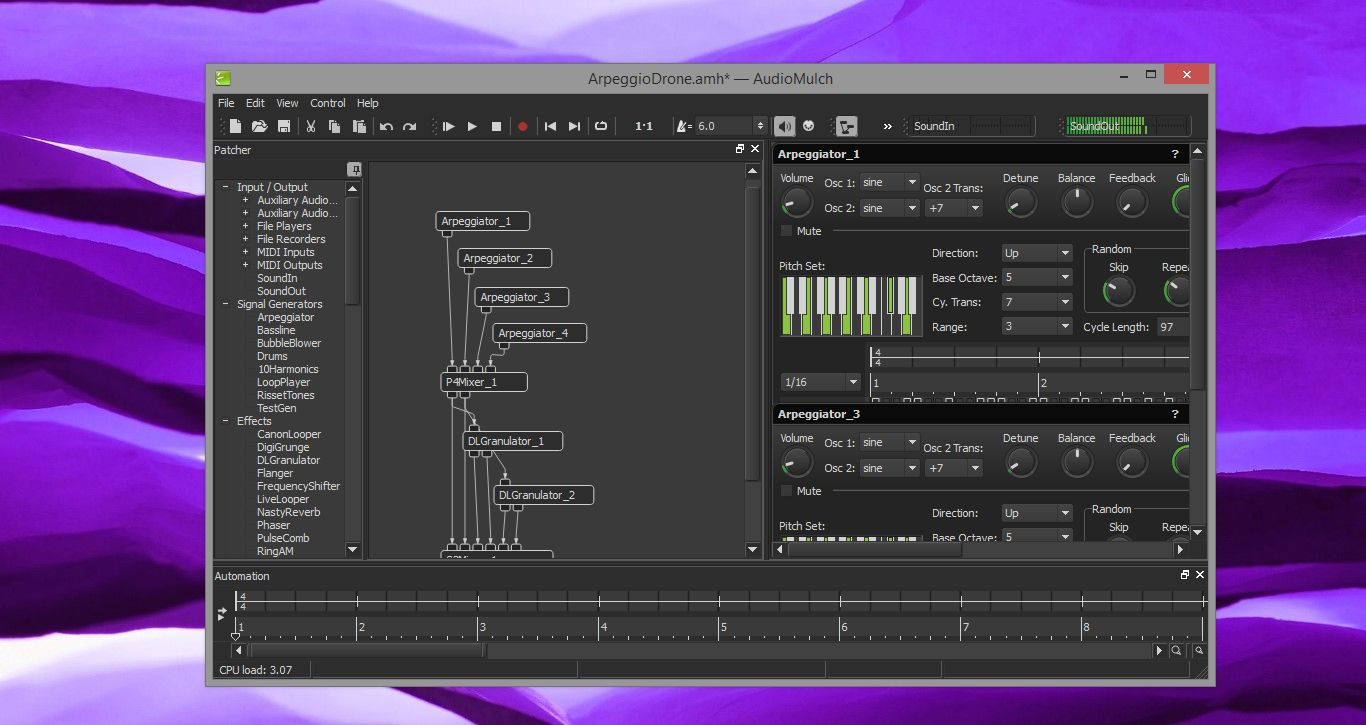Click the pin icon in the Patcher panel

[x=355, y=170]
